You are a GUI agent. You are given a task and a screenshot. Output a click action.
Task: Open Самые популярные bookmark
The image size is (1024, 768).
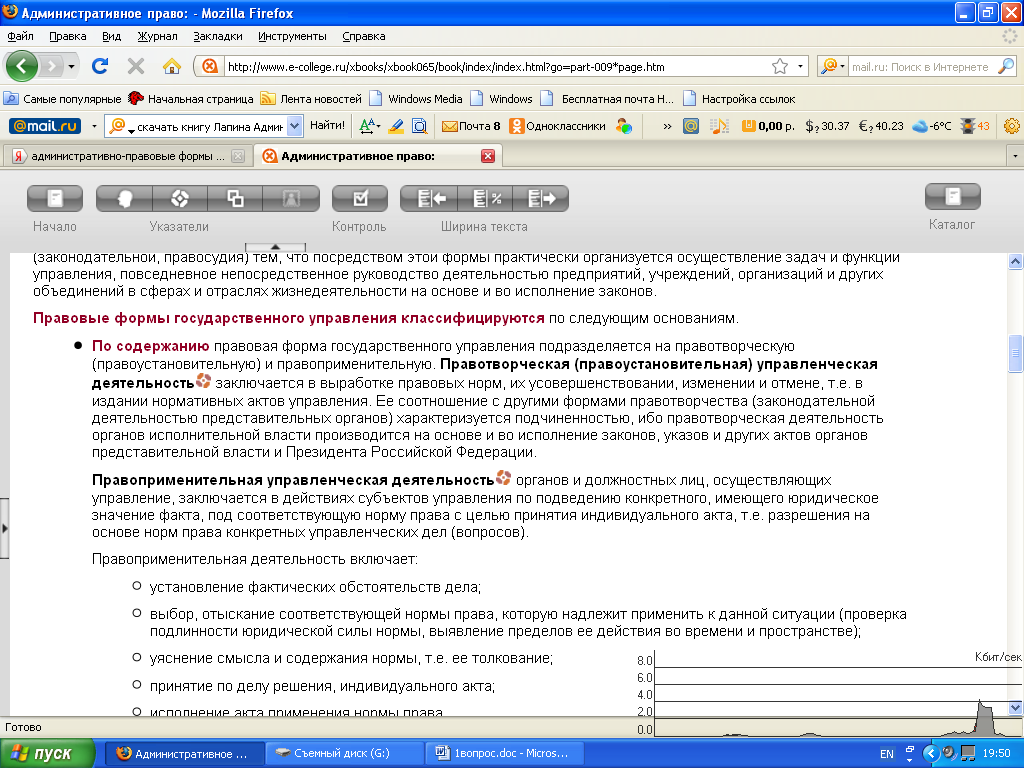[63, 99]
